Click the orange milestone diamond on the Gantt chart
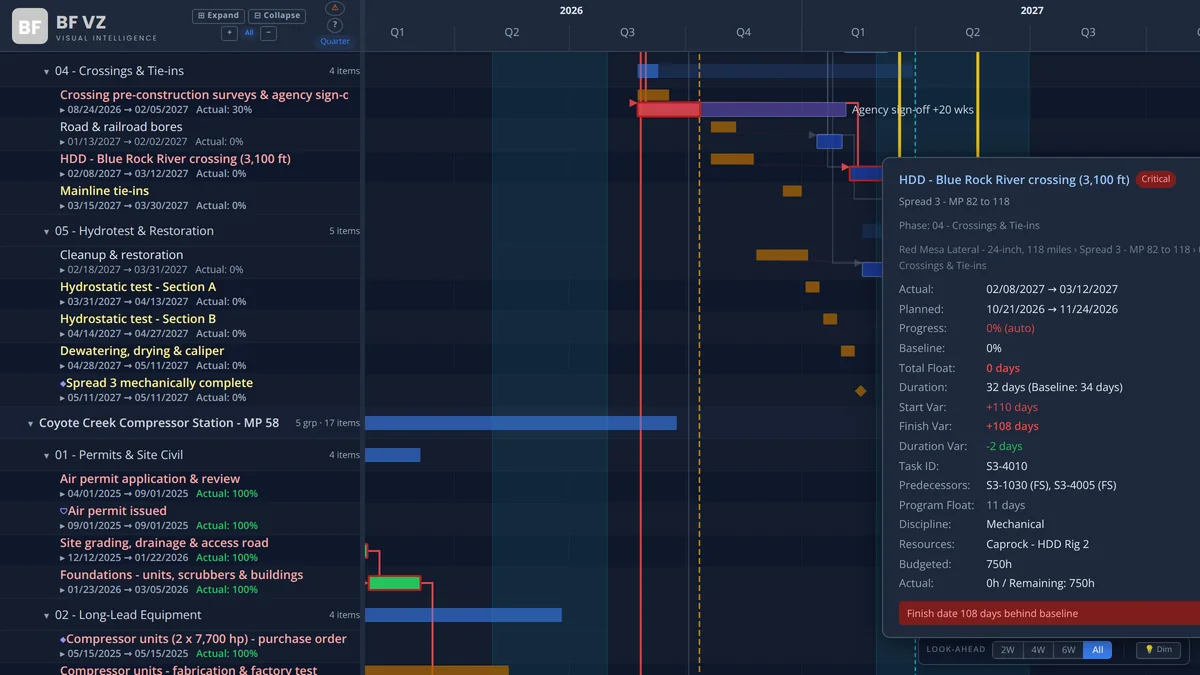The image size is (1200, 675). [860, 391]
